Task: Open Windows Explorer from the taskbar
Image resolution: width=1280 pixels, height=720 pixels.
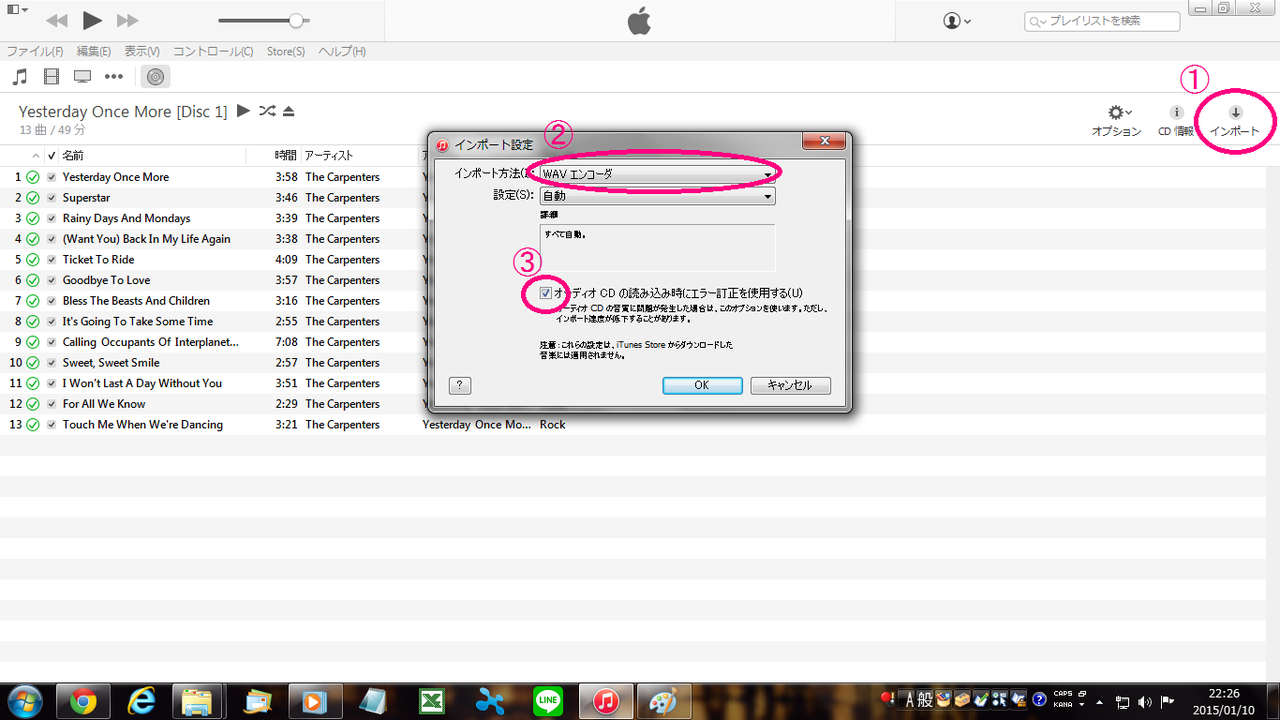Action: [x=199, y=702]
